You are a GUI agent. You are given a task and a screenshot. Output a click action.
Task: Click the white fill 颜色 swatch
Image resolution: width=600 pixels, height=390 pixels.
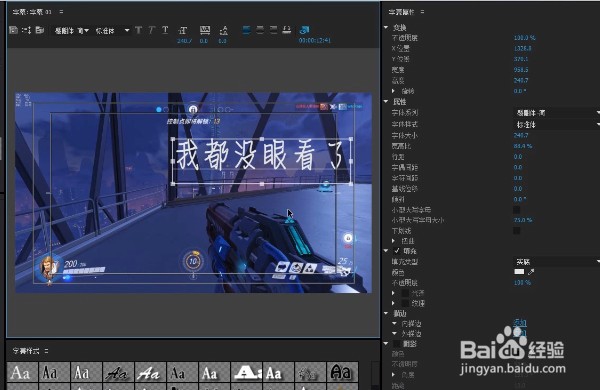[519, 272]
